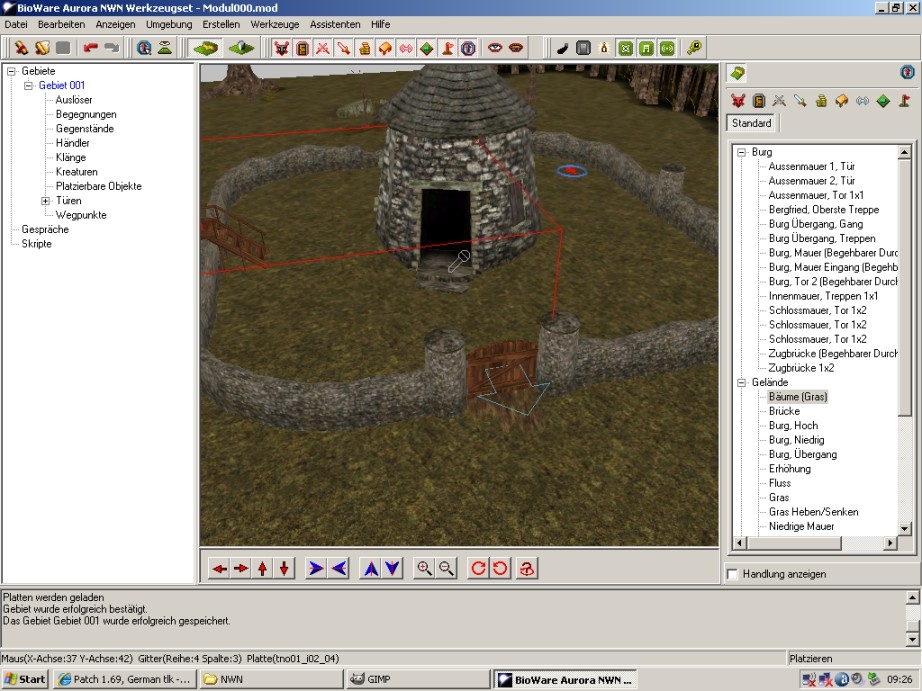922x691 pixels.
Task: Collapse the 'Burg' palette group
Action: 742,152
